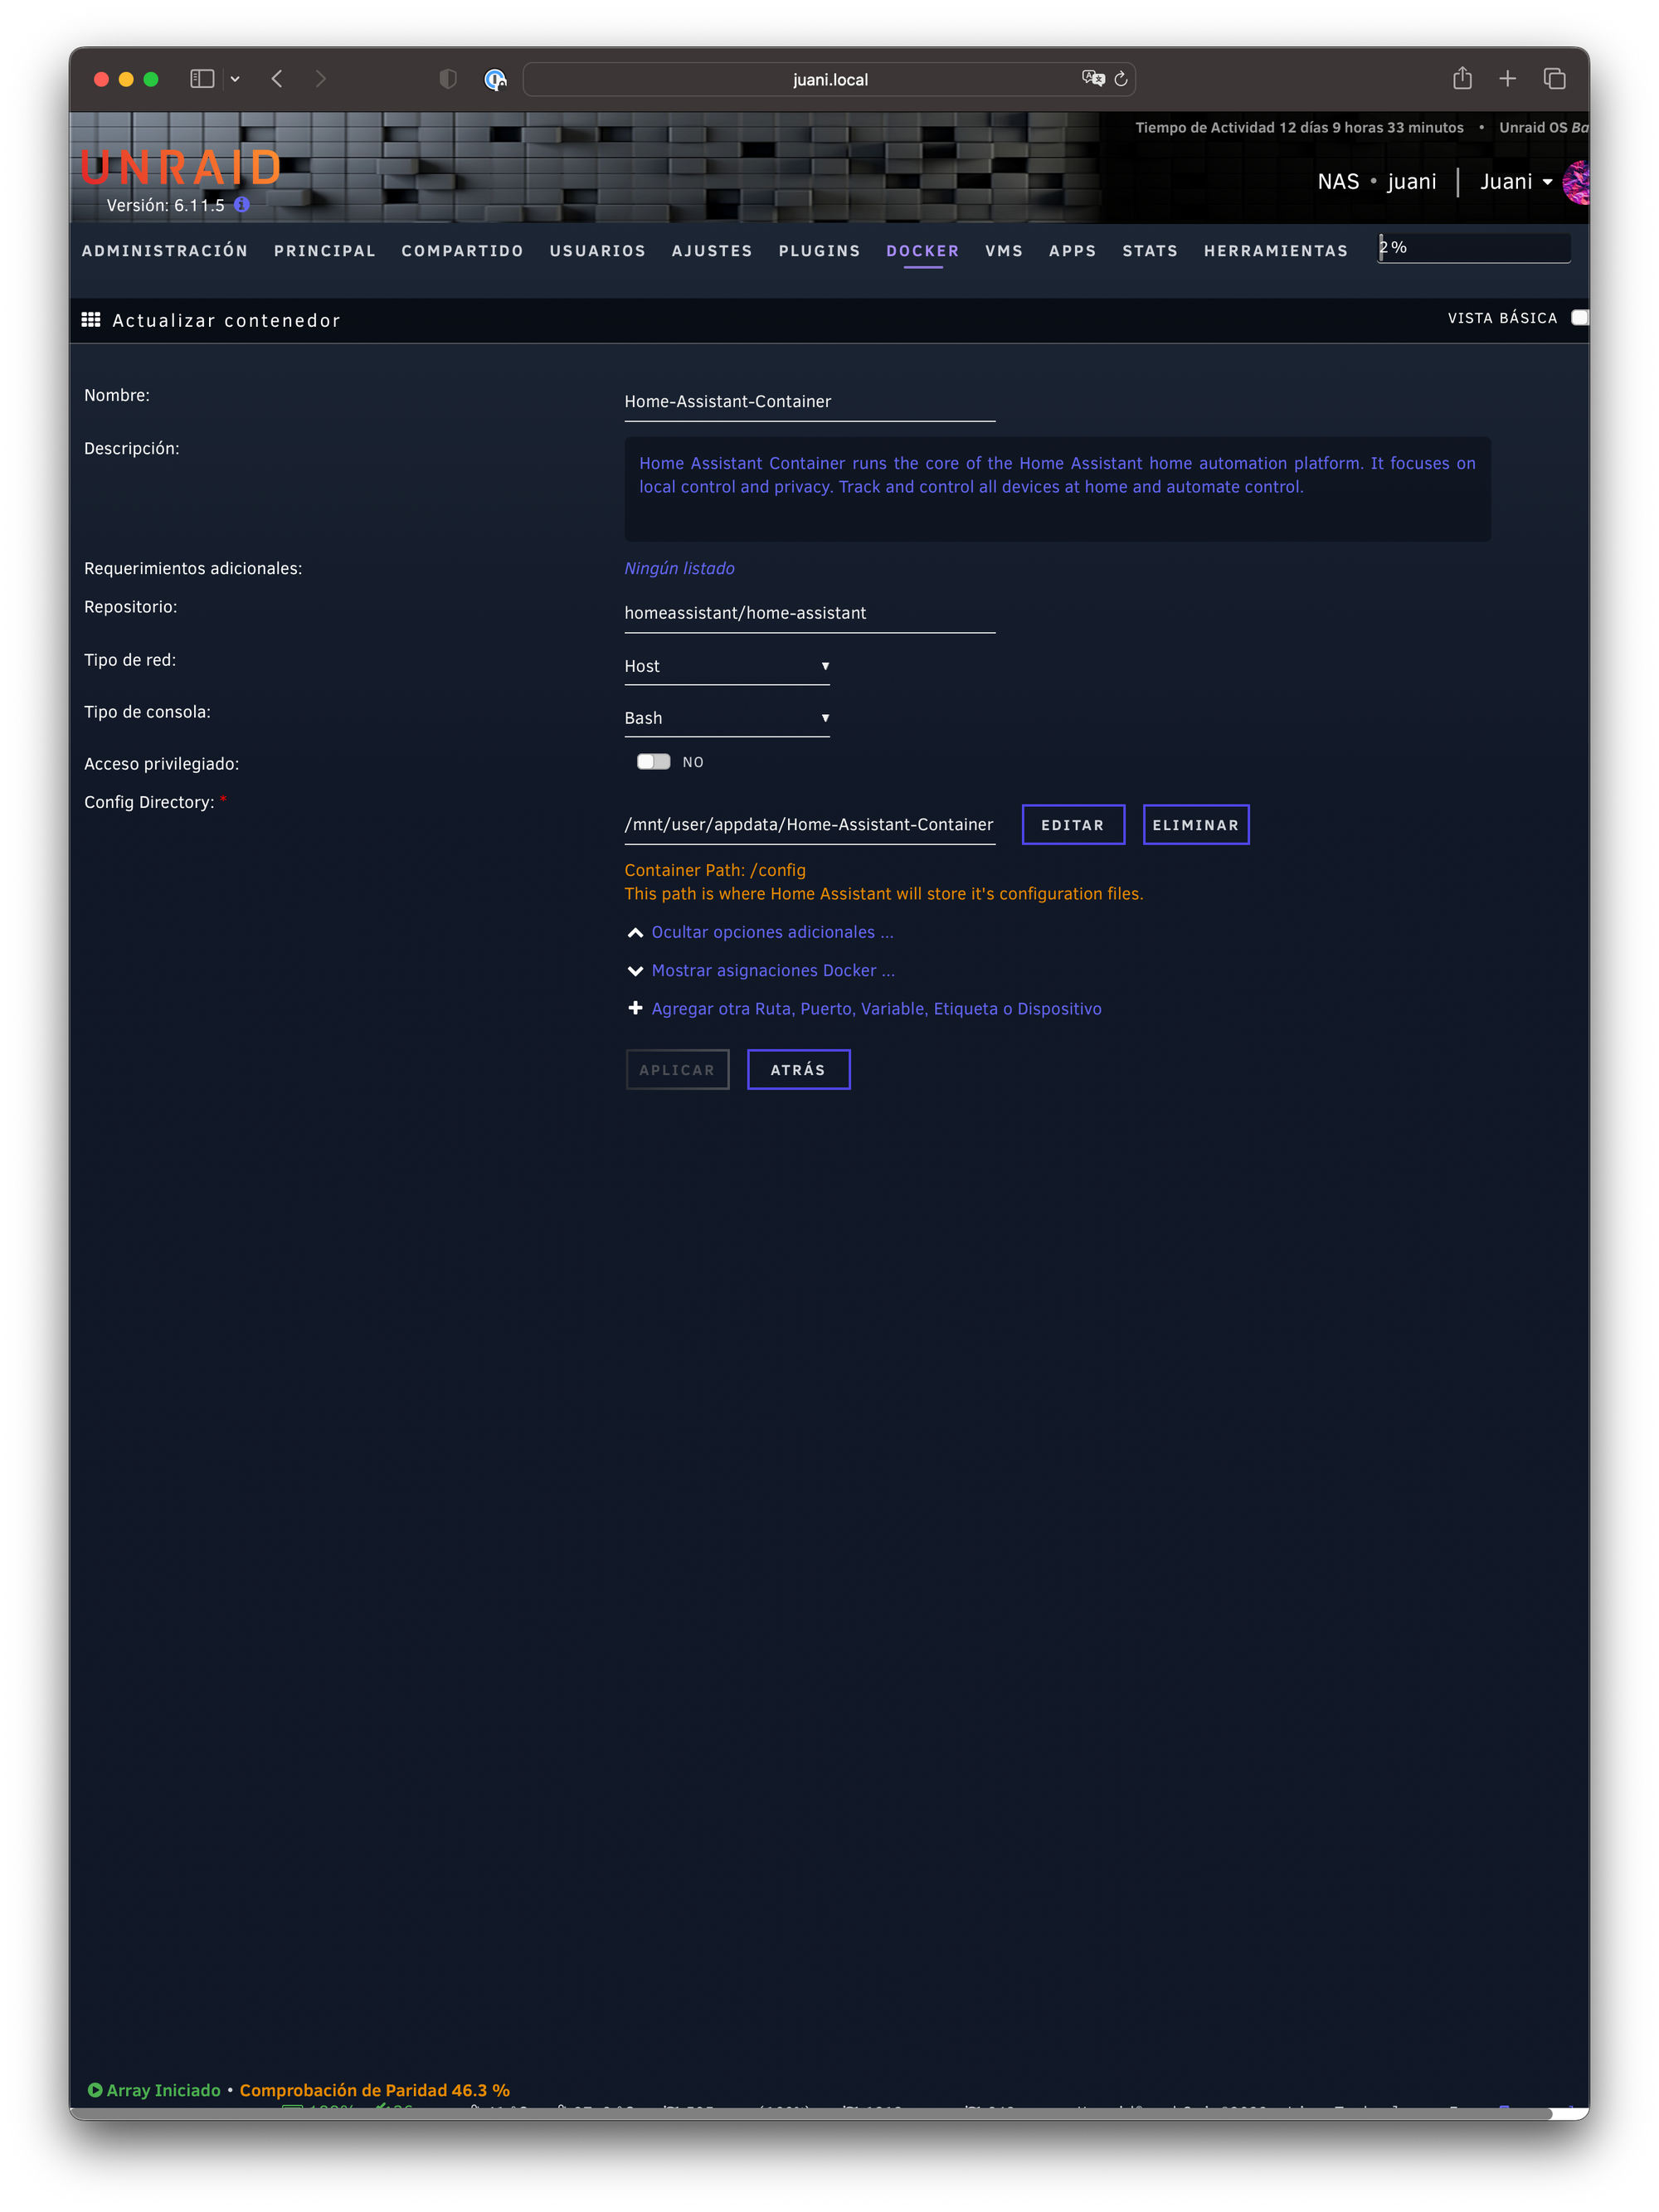Click the privacy shield icon
Screen dimensions: 1659x2212
[448, 79]
